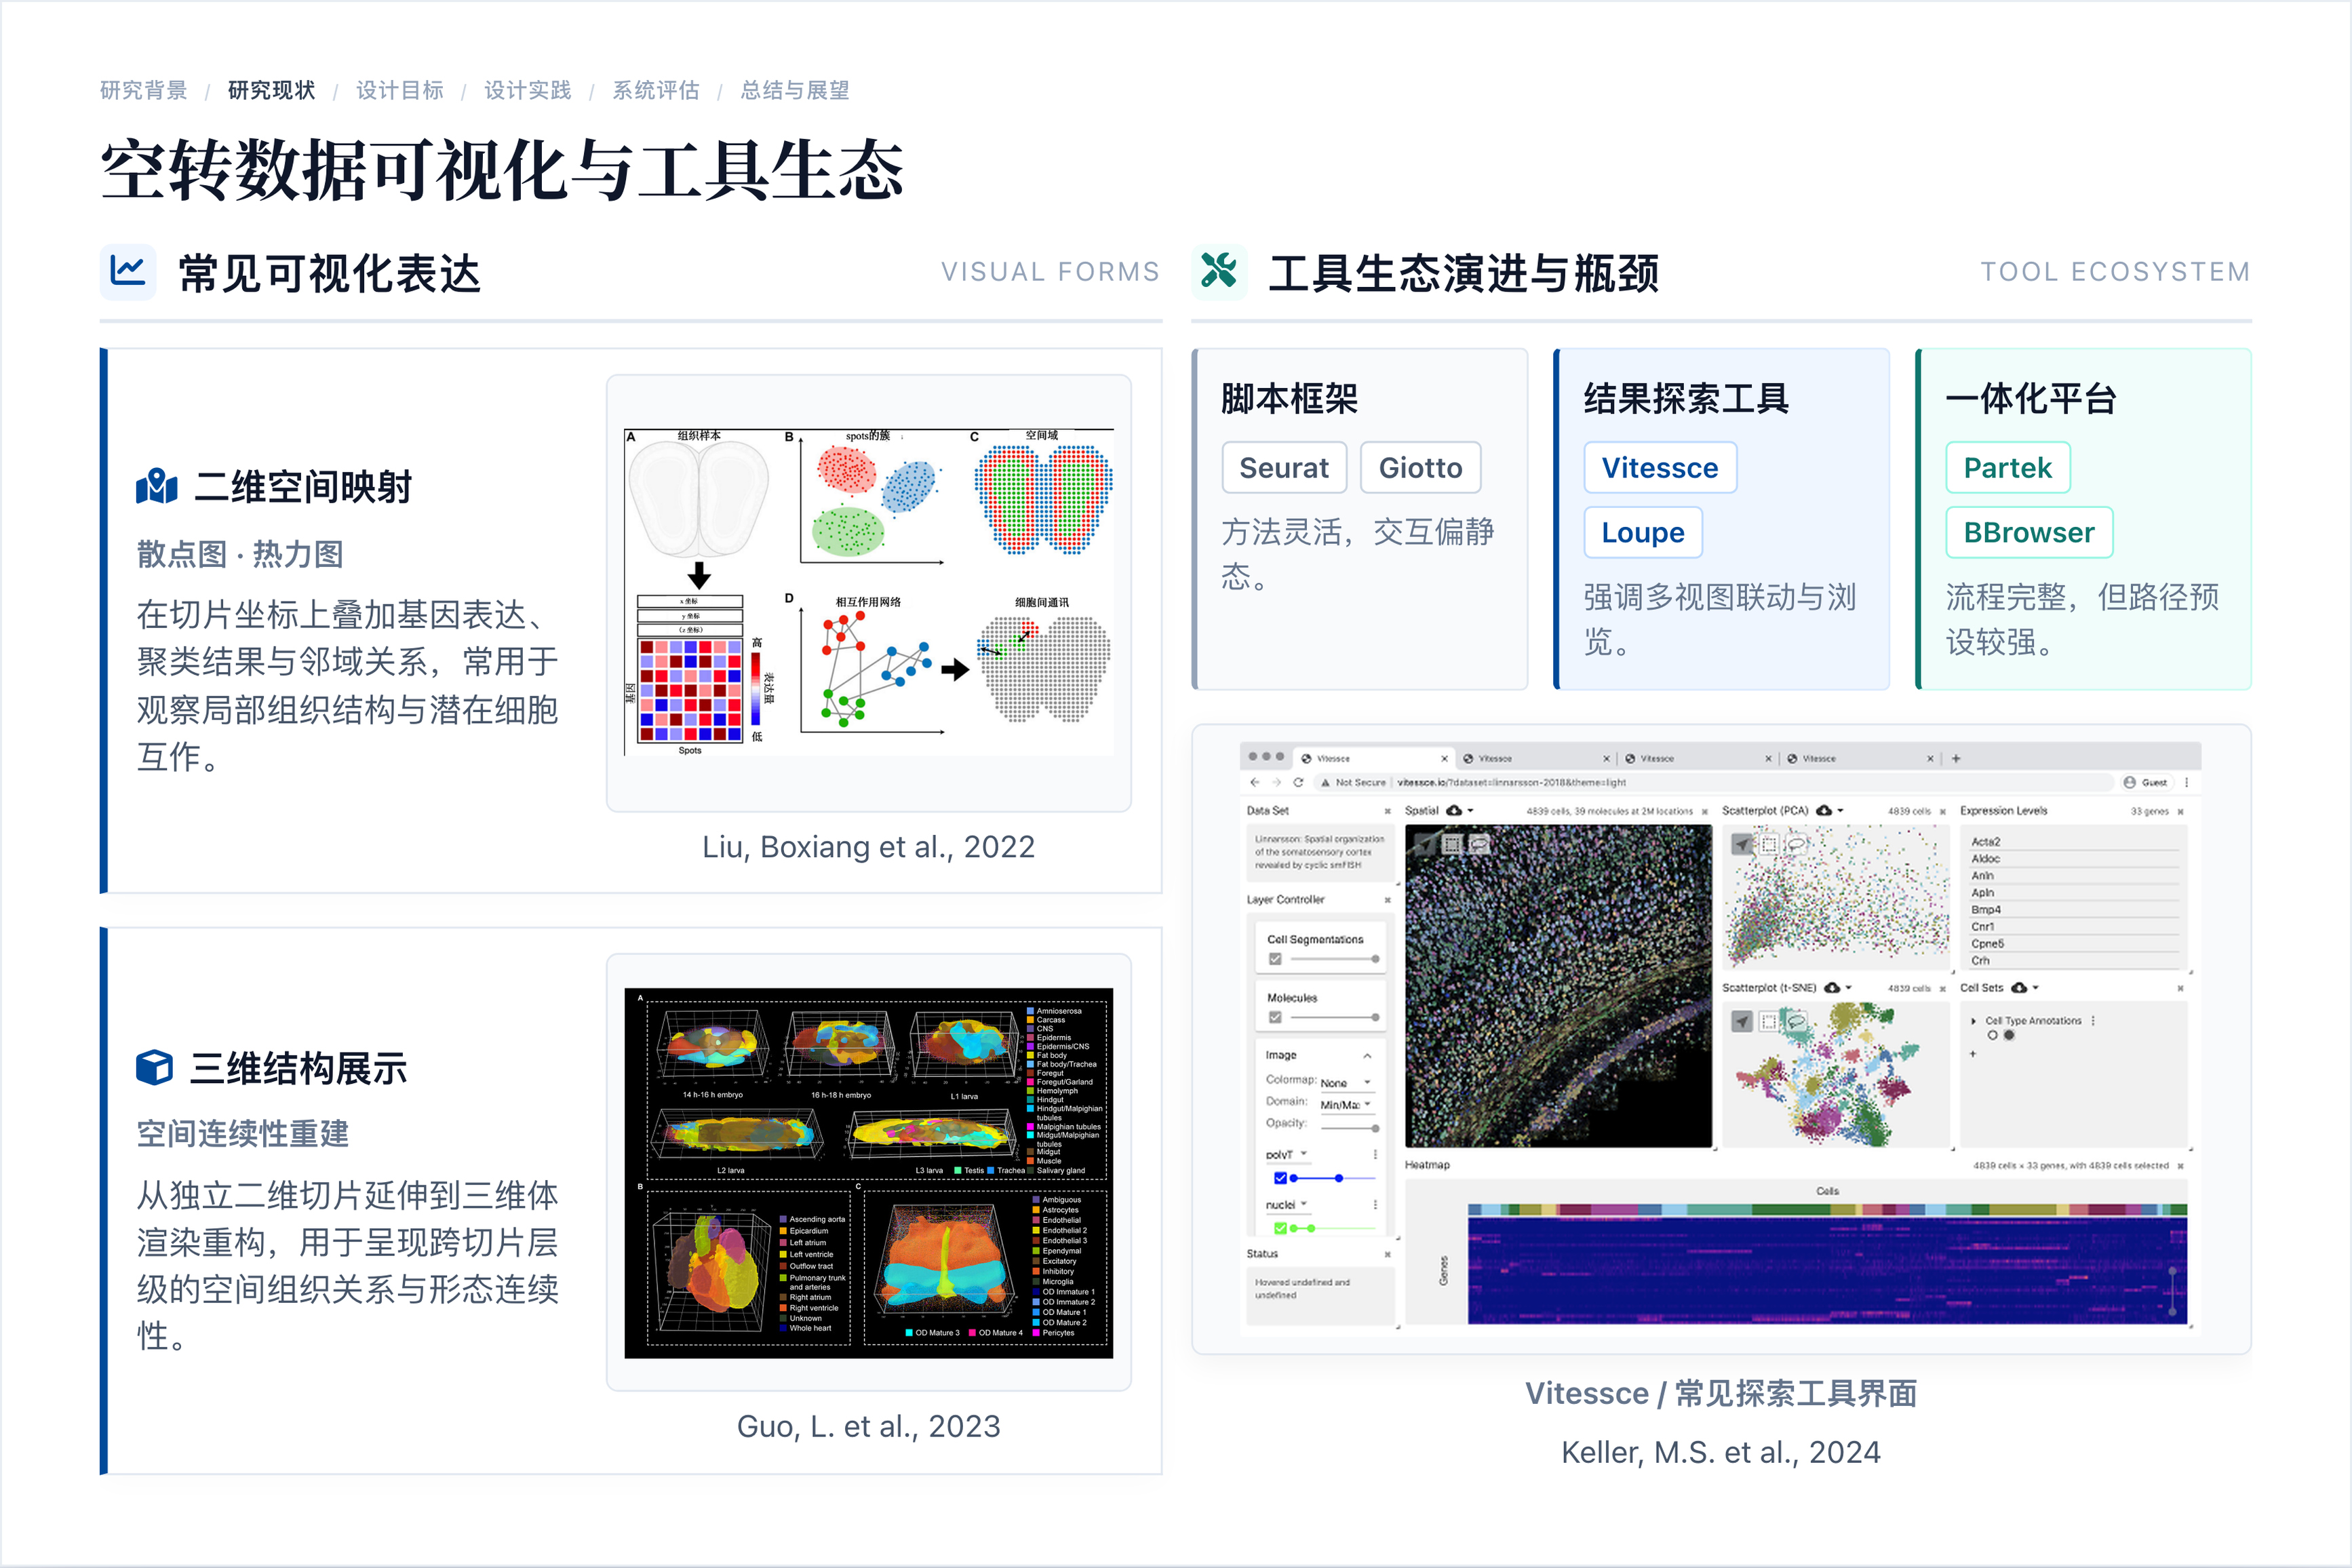Screen dimensions: 2352x1568
Task: Click cloud download icon for Scatterplot (t-SNE)
Action: (x=1832, y=987)
